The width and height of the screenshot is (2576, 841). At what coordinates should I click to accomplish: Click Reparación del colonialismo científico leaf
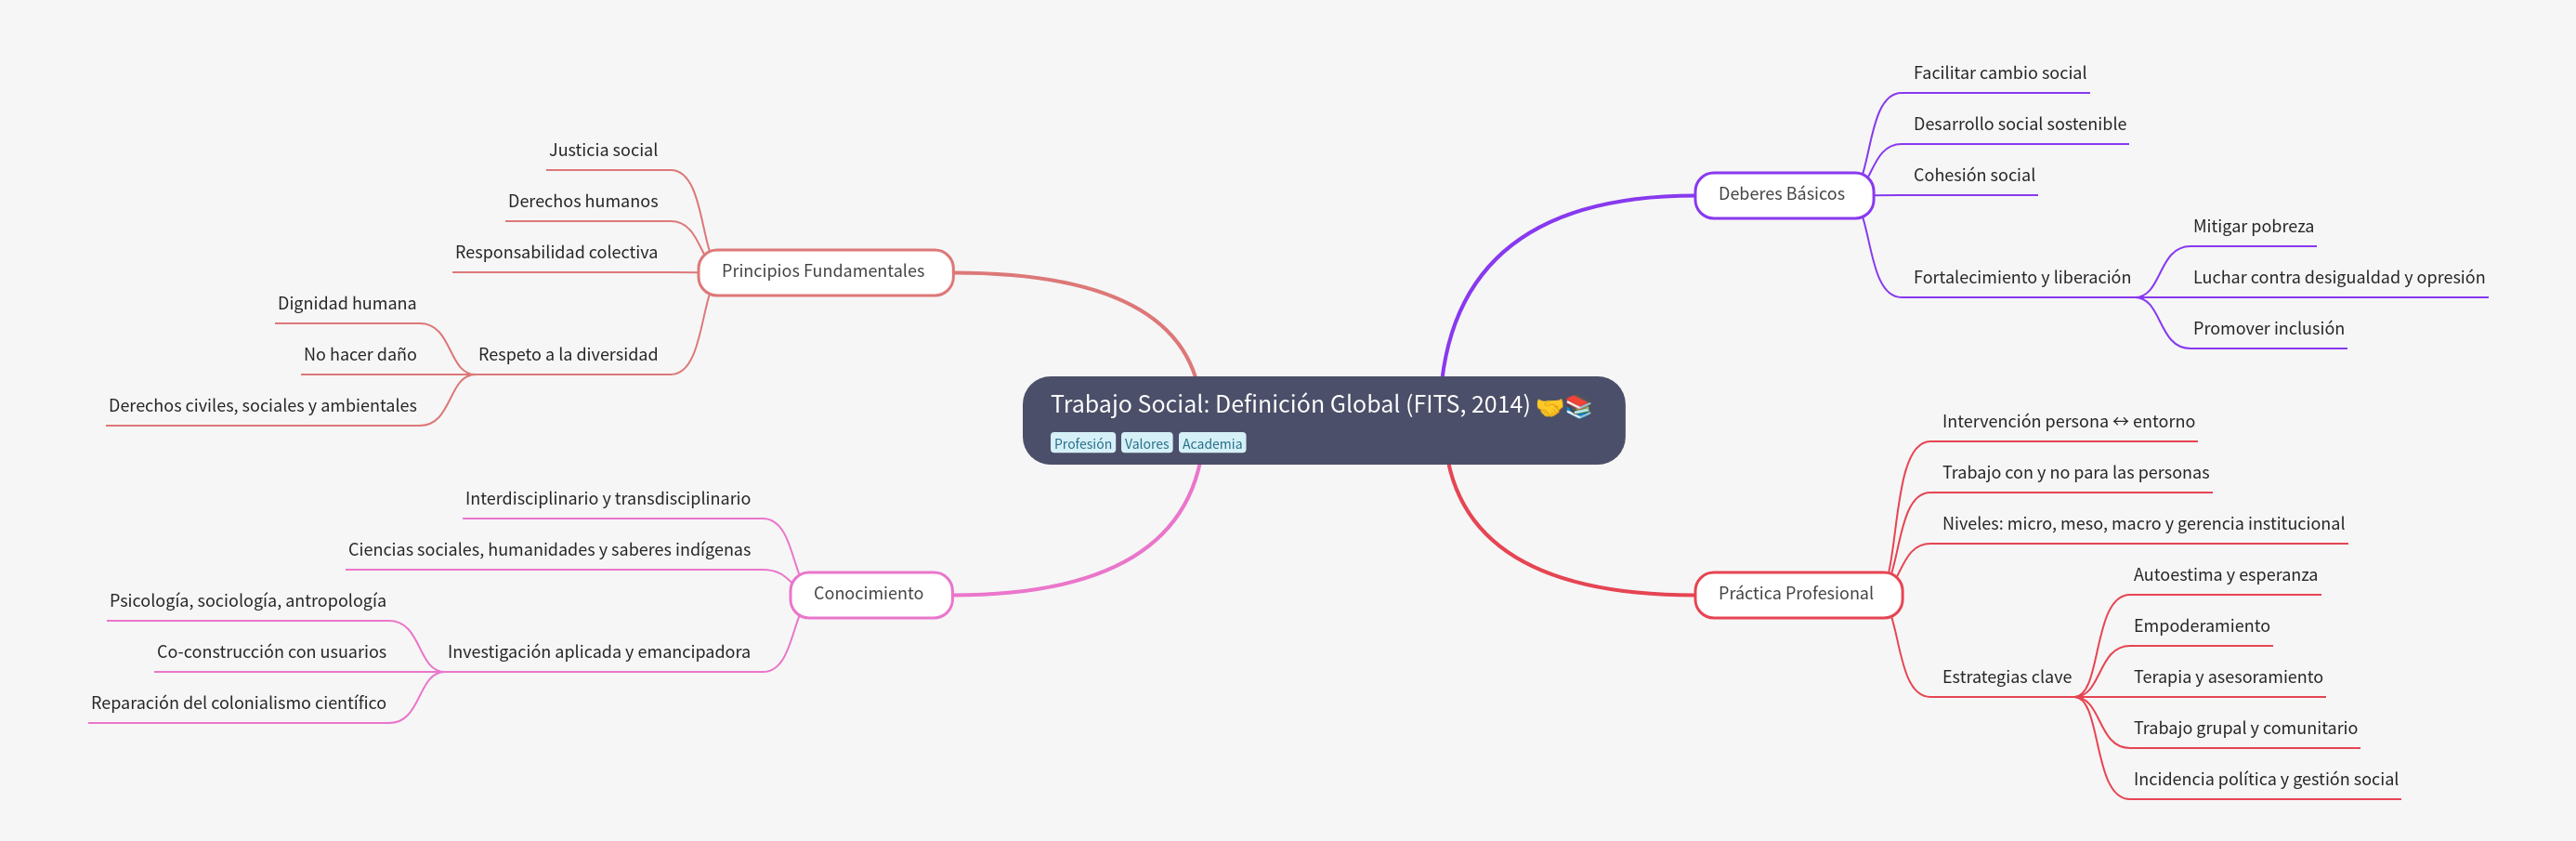pyautogui.click(x=238, y=703)
